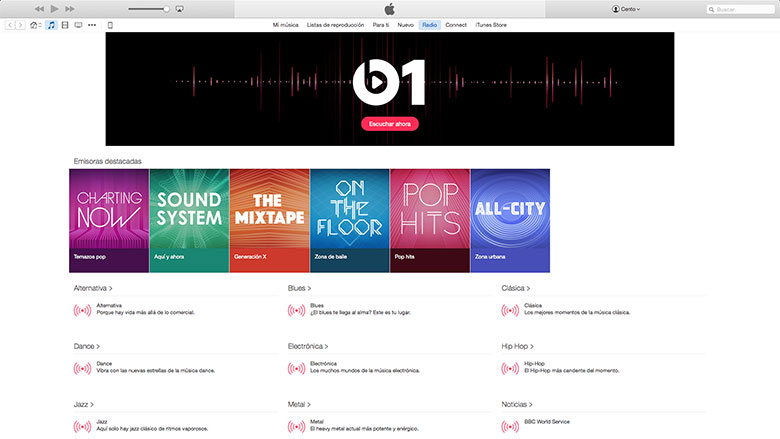The height and width of the screenshot is (439, 780).
Task: Play the Hip-Hop radio station icon
Action: pos(510,369)
